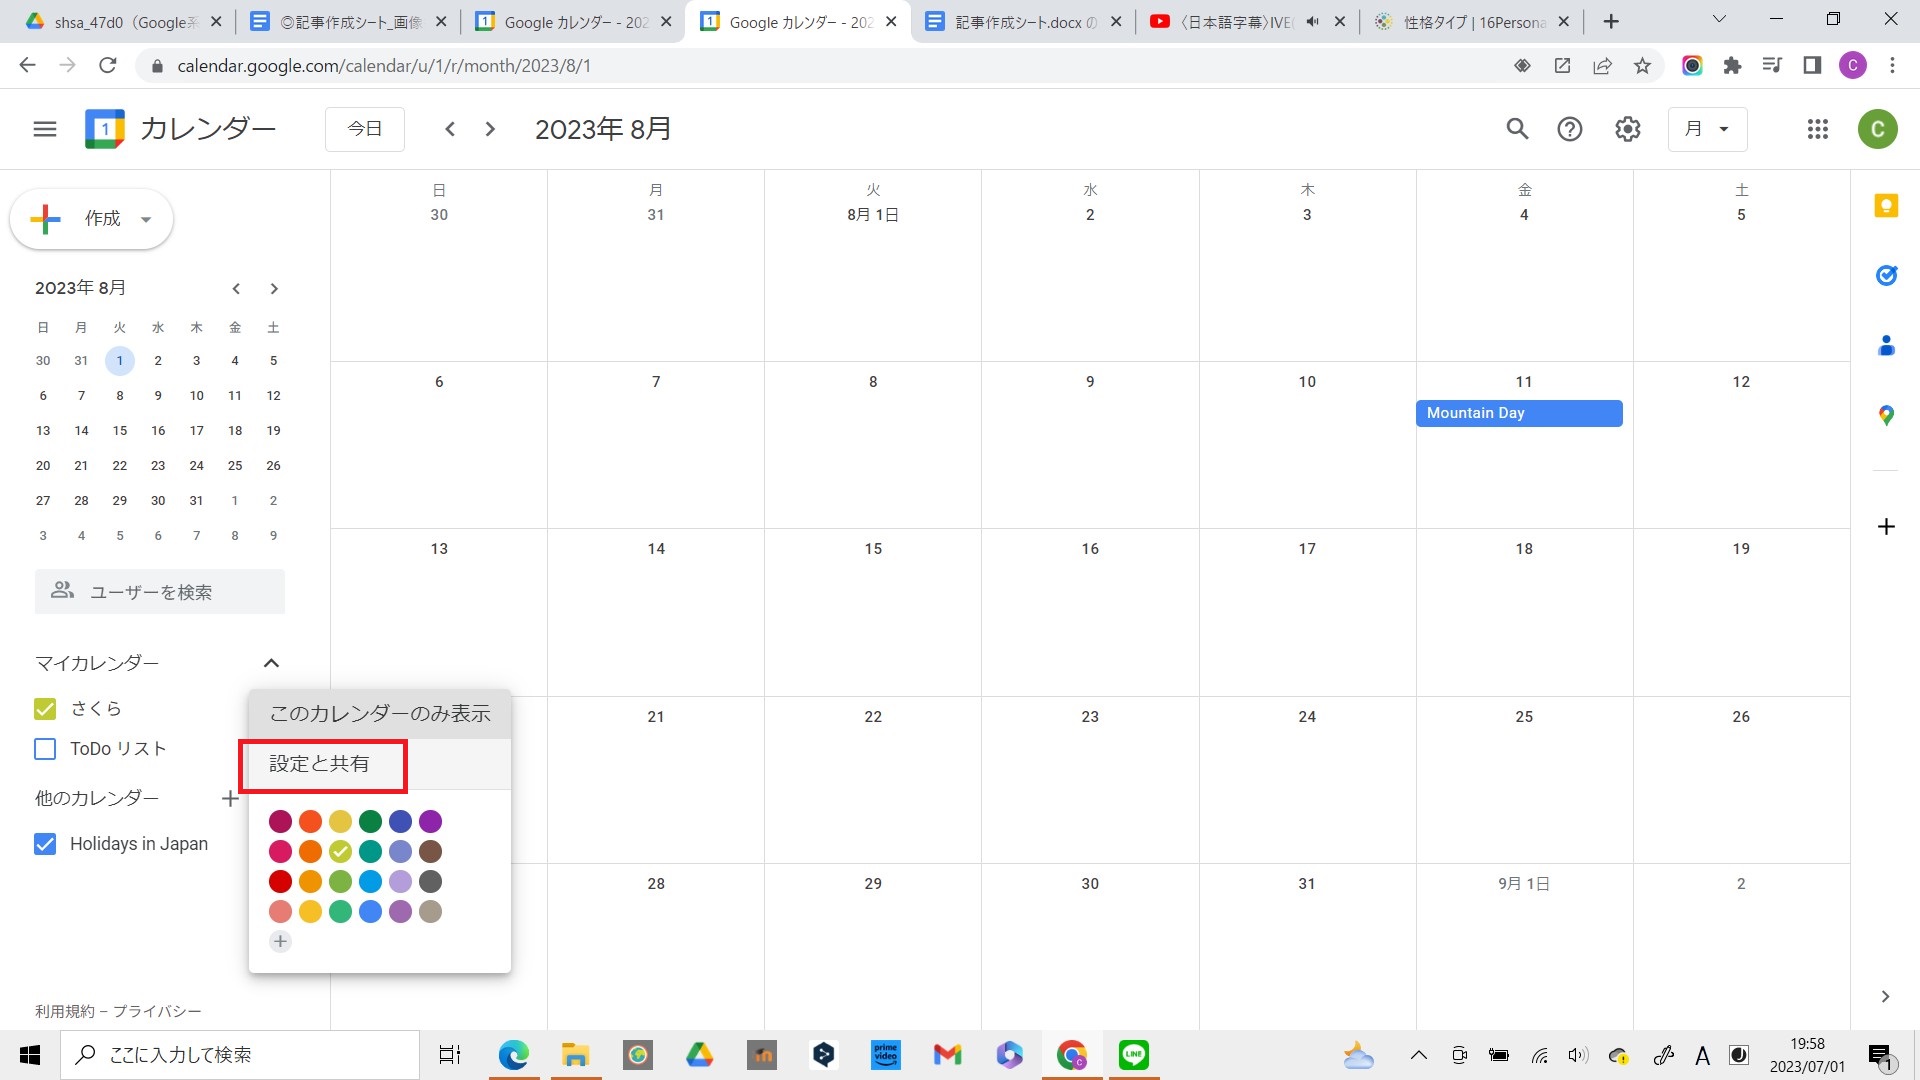1920x1080 pixels.
Task: Open the support help question icon
Action: [x=1570, y=129]
